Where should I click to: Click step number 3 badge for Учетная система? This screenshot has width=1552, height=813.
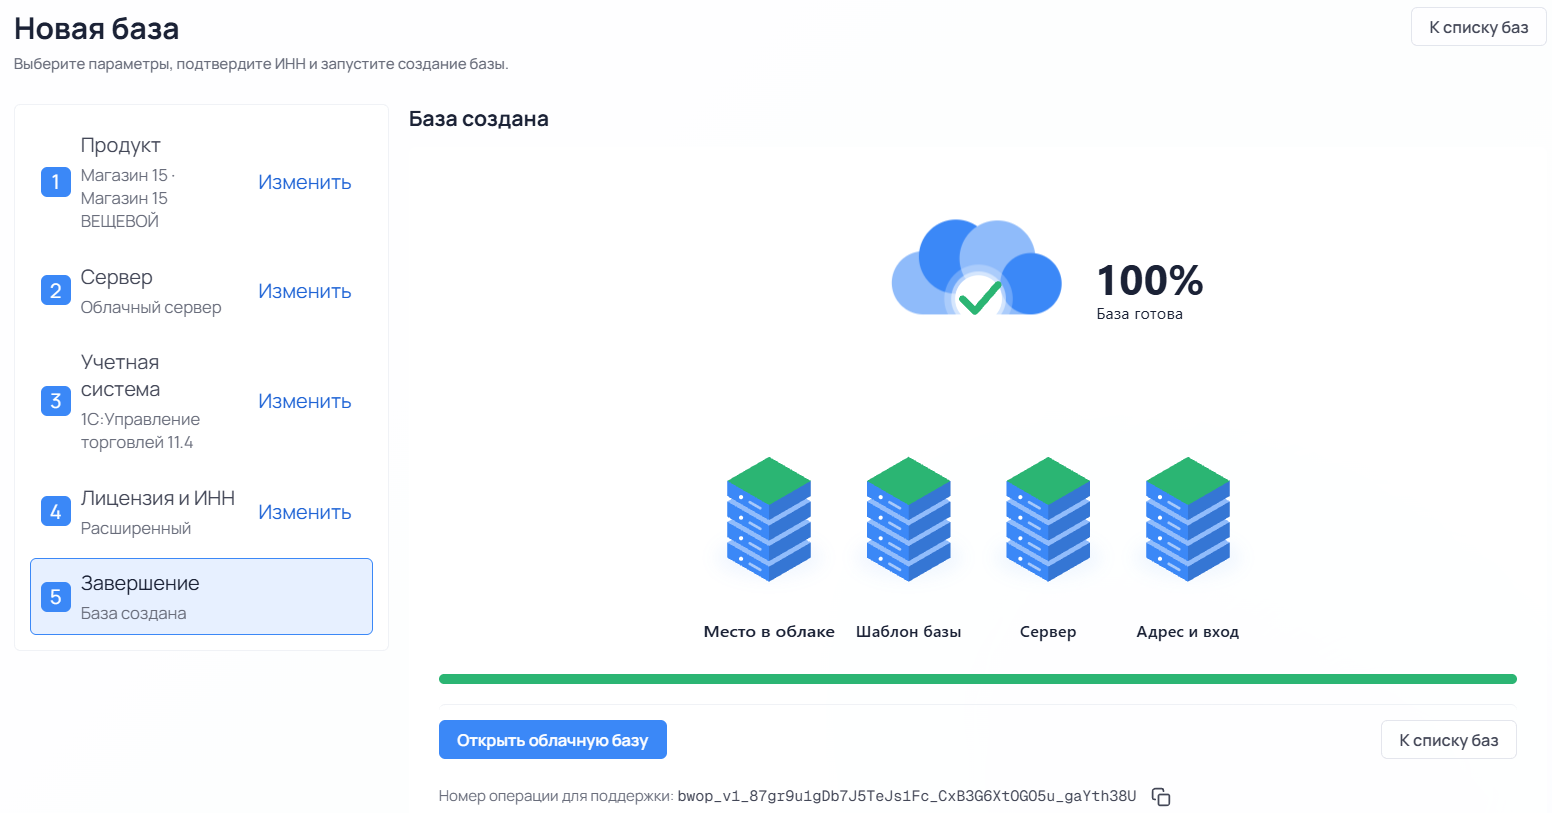pyautogui.click(x=56, y=401)
